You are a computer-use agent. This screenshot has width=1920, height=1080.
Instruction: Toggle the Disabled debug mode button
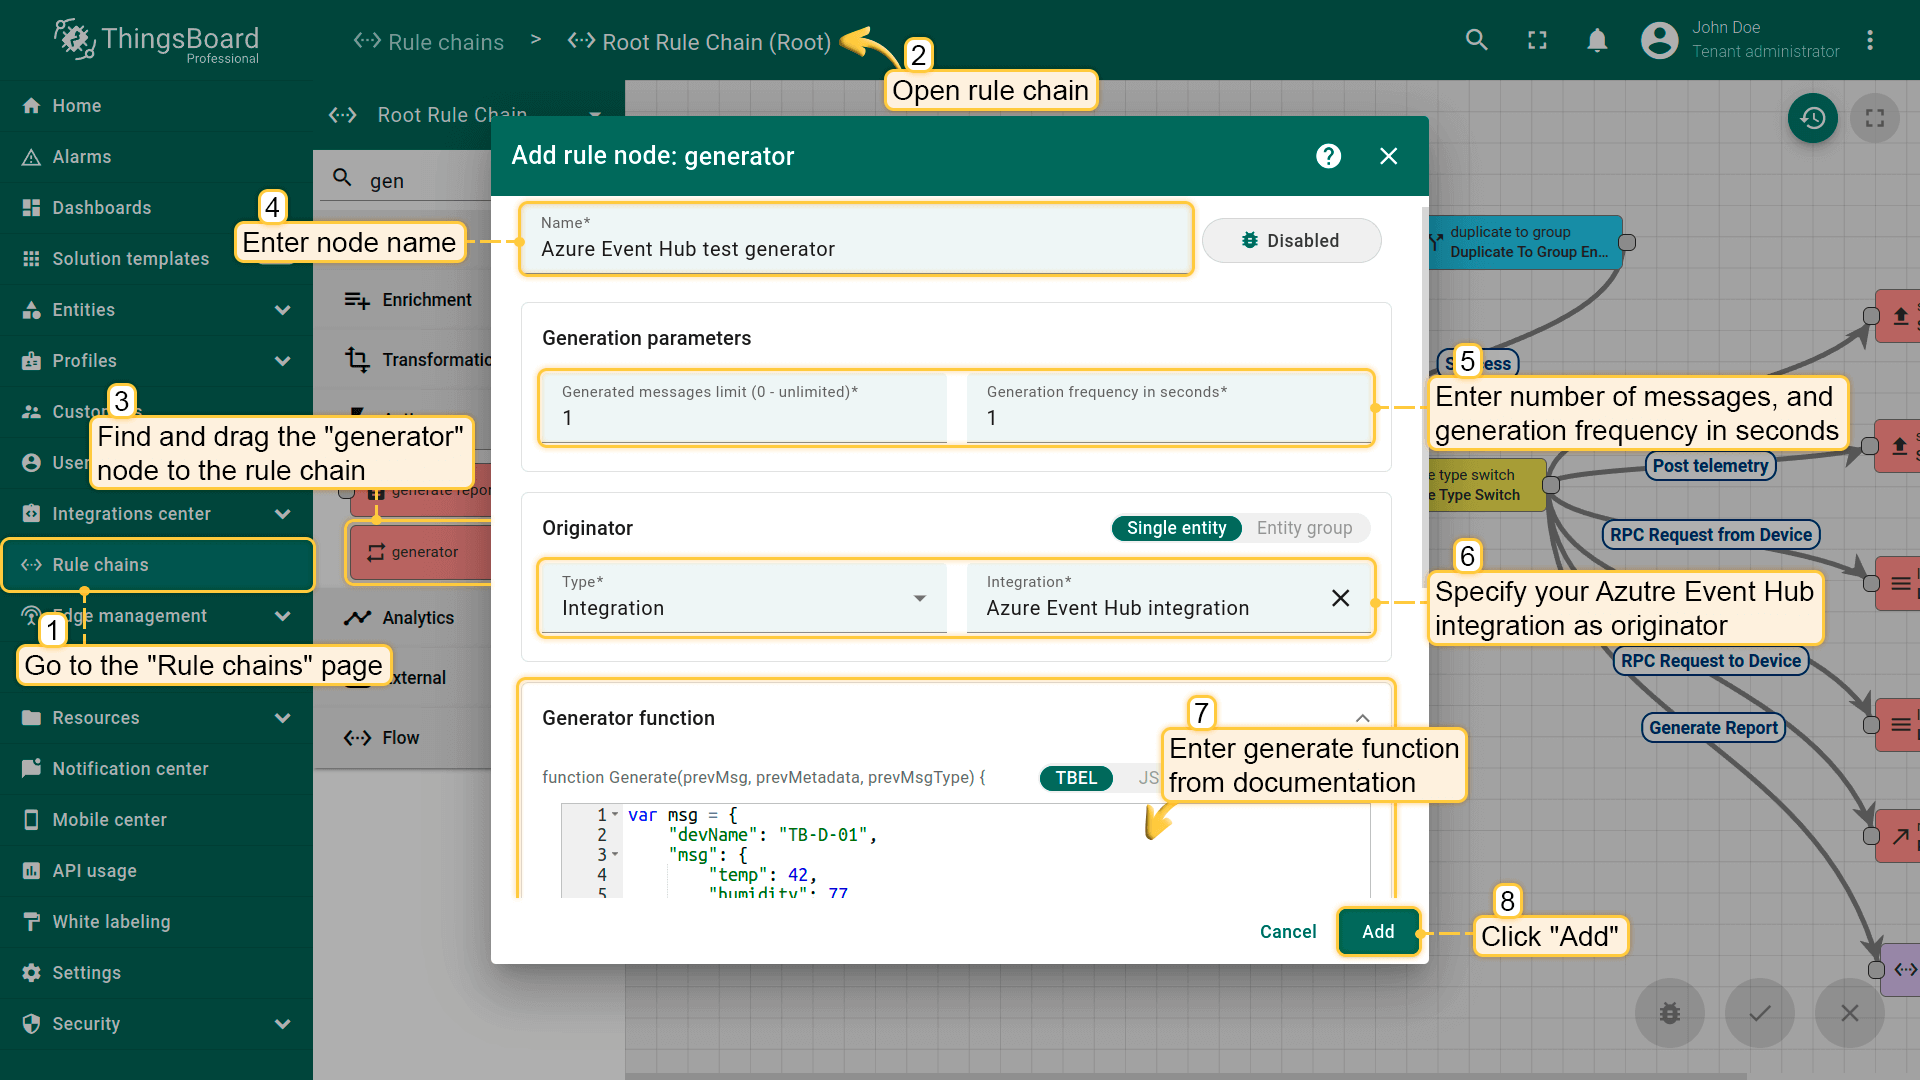1291,241
